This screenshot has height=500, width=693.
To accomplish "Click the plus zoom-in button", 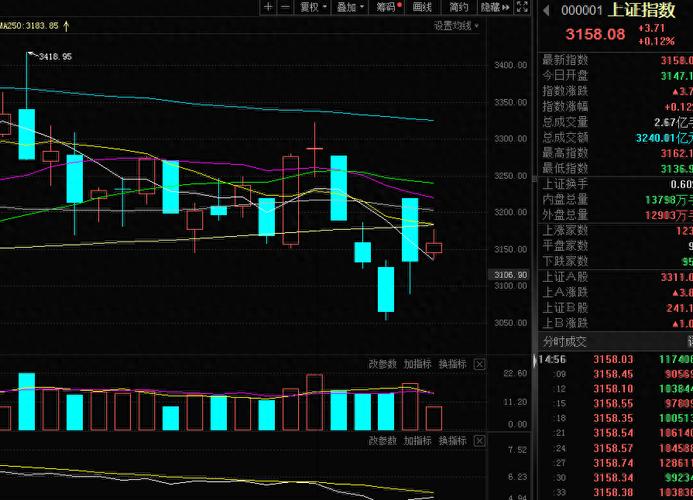I will click(268, 7).
